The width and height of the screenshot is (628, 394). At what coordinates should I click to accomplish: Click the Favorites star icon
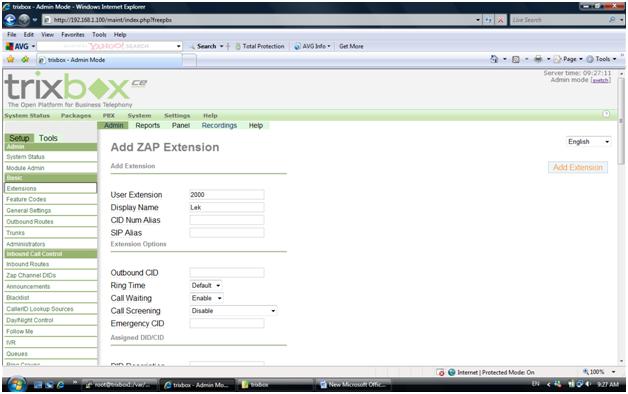[10, 60]
